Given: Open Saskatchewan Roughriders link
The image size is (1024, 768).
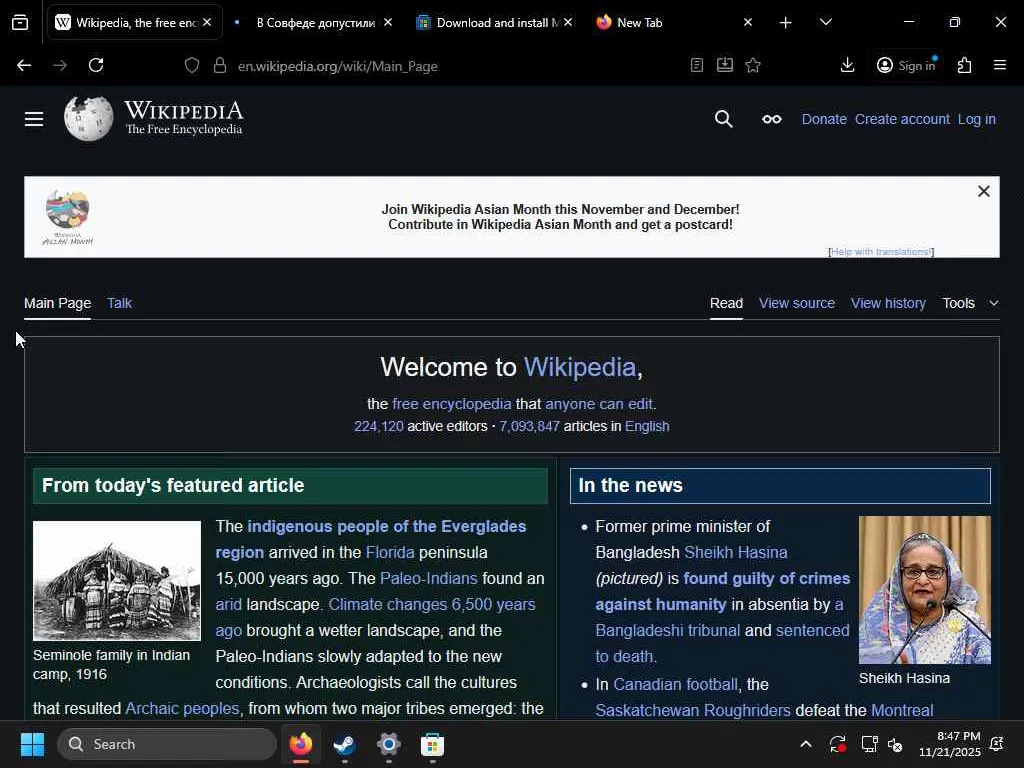Looking at the screenshot, I should pyautogui.click(x=693, y=711).
